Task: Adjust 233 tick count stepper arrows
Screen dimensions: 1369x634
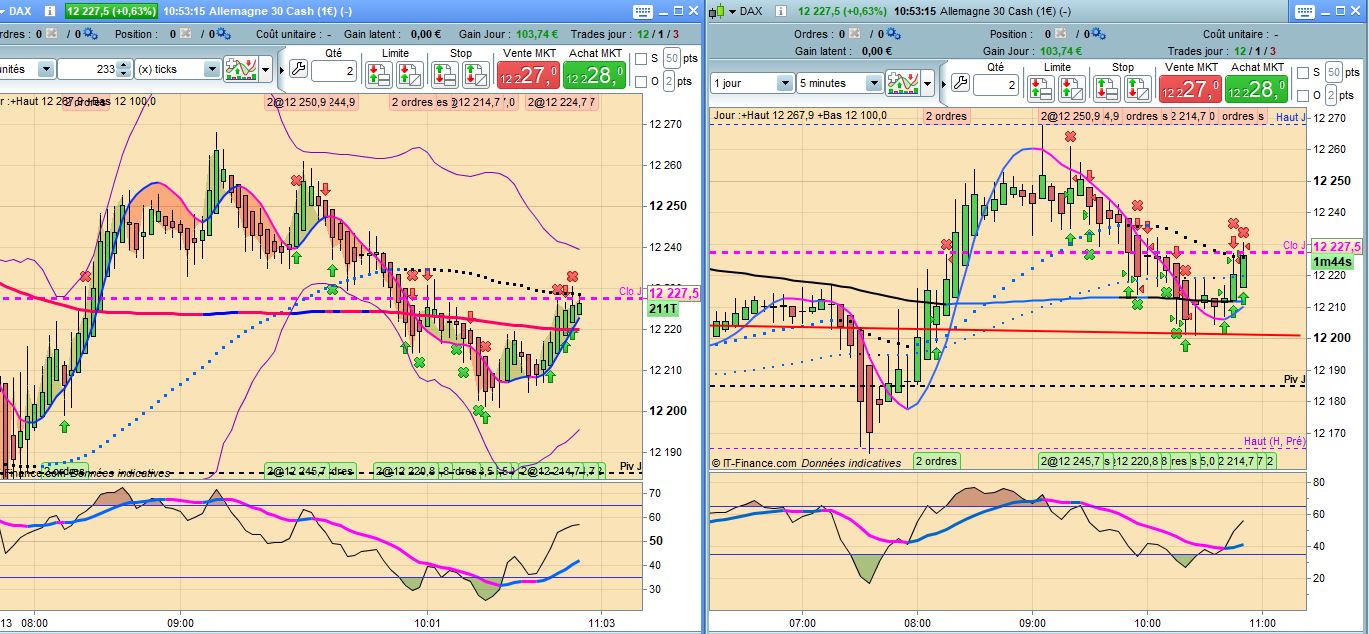Action: (x=123, y=69)
